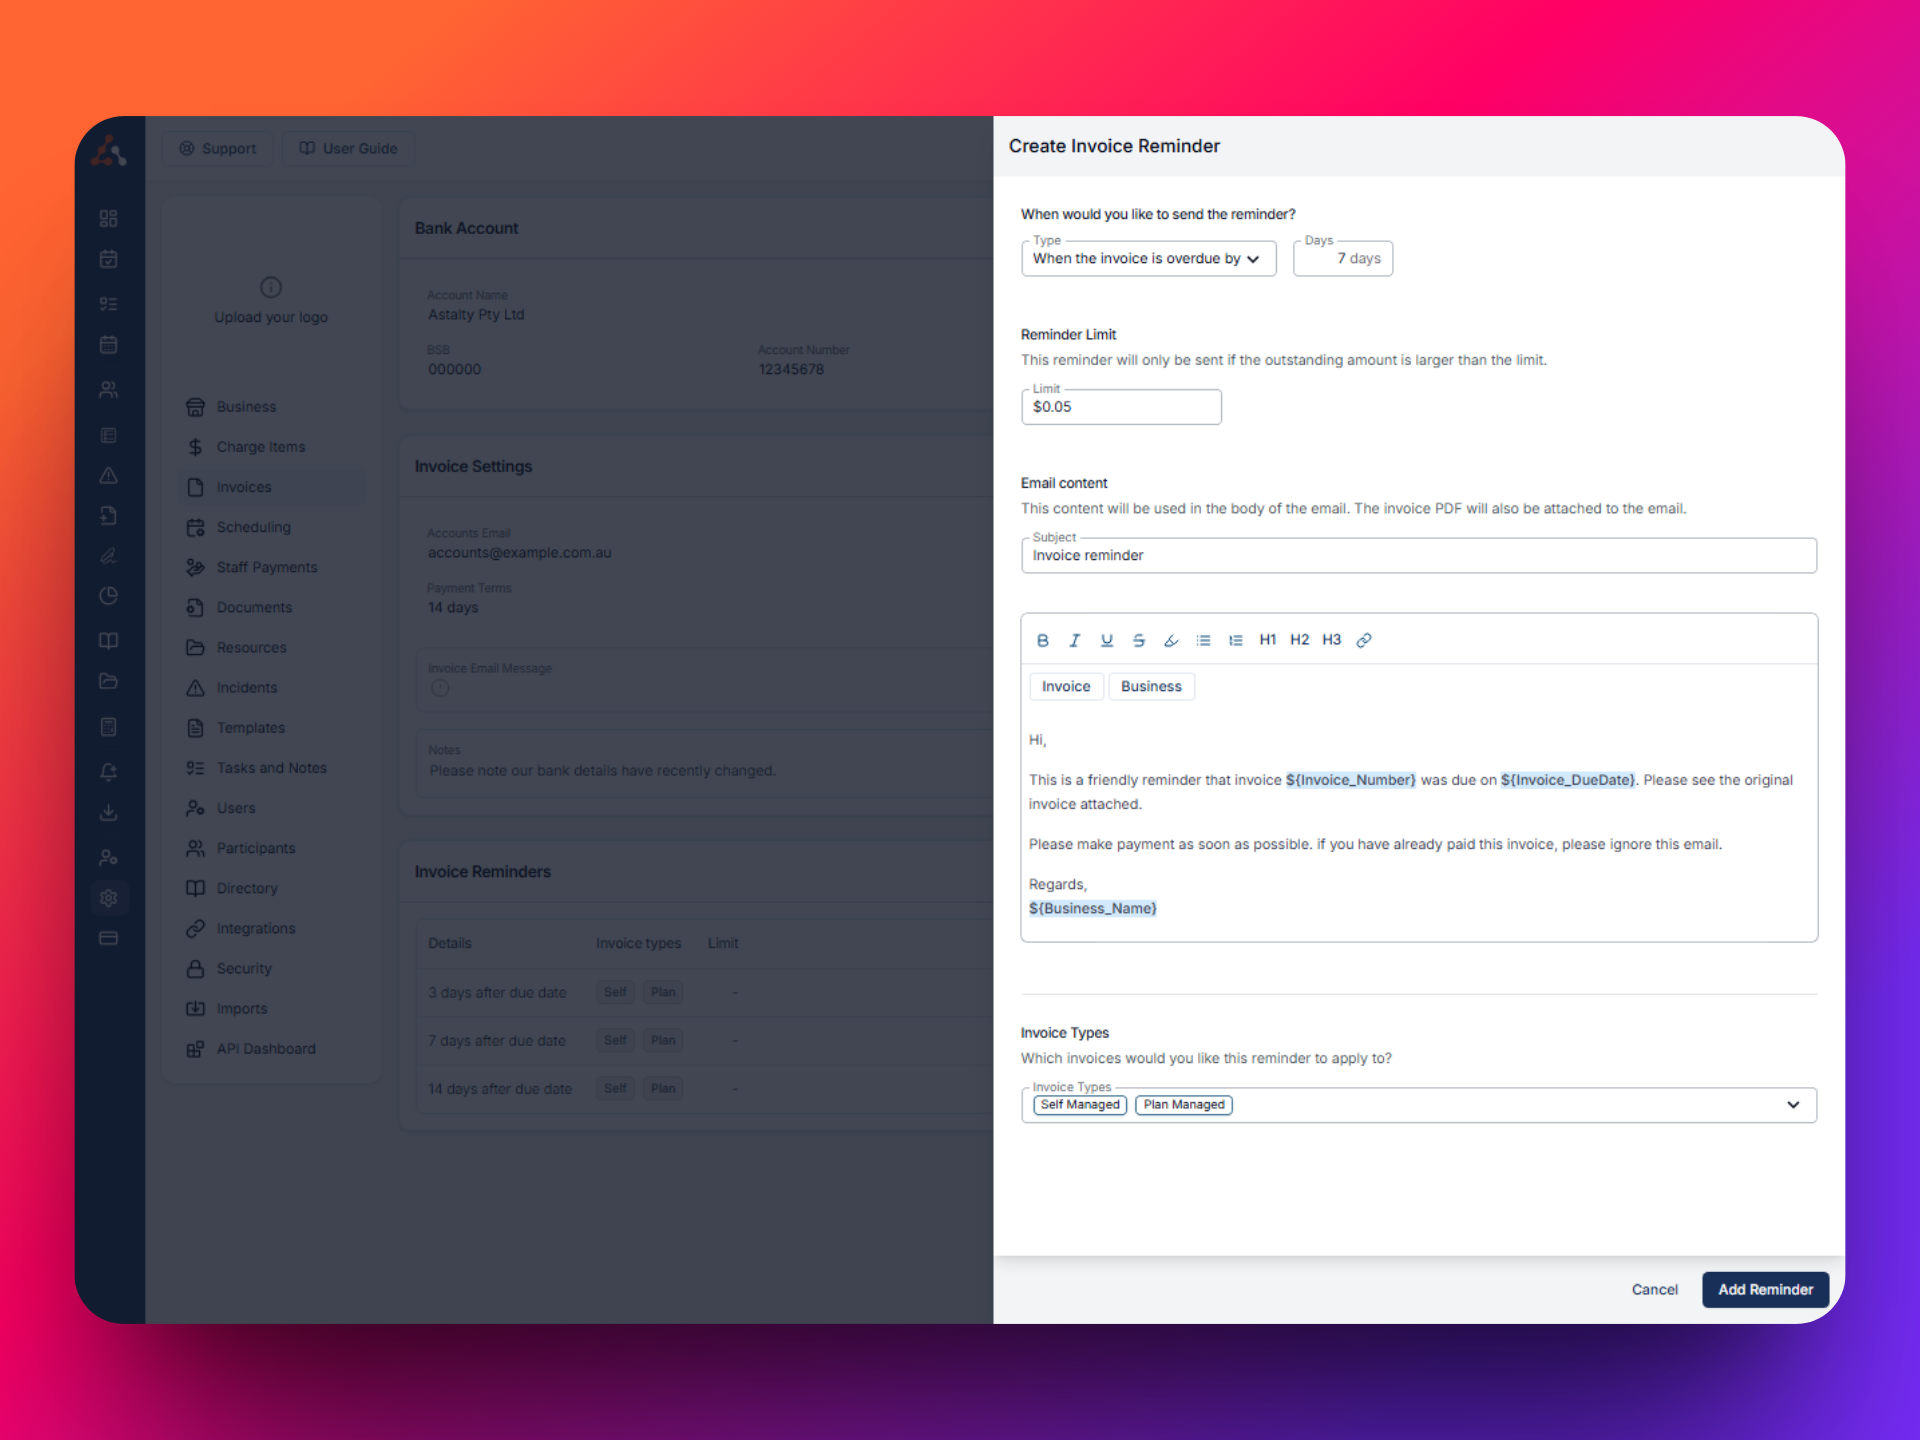Open the Days field set to 7 days
This screenshot has height=1440, width=1920.
(1343, 258)
